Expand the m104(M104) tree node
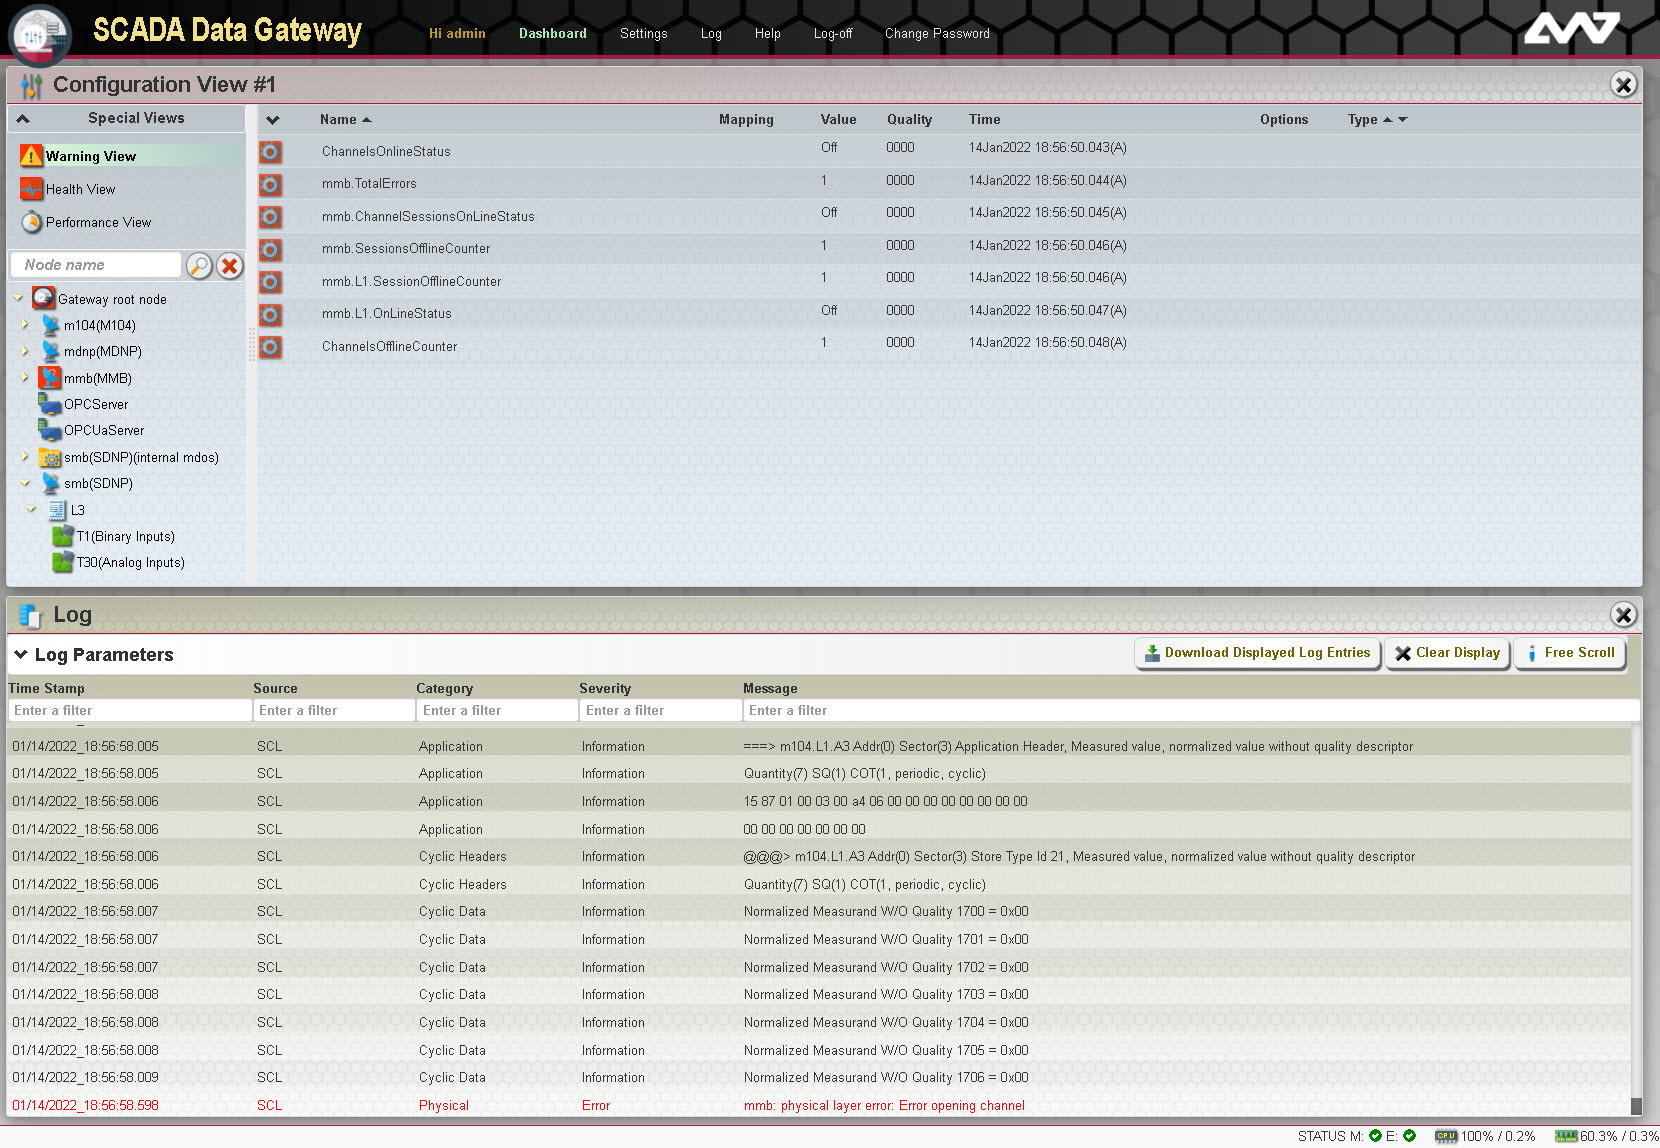 (25, 325)
